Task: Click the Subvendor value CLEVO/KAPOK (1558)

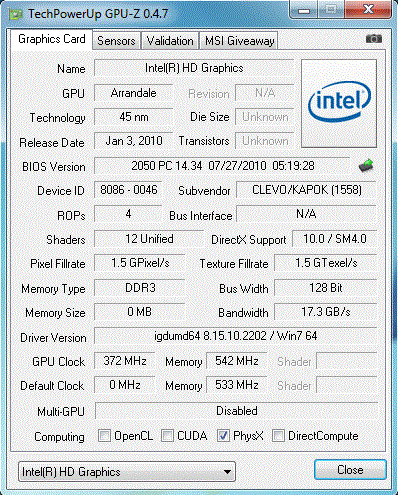Action: (307, 190)
